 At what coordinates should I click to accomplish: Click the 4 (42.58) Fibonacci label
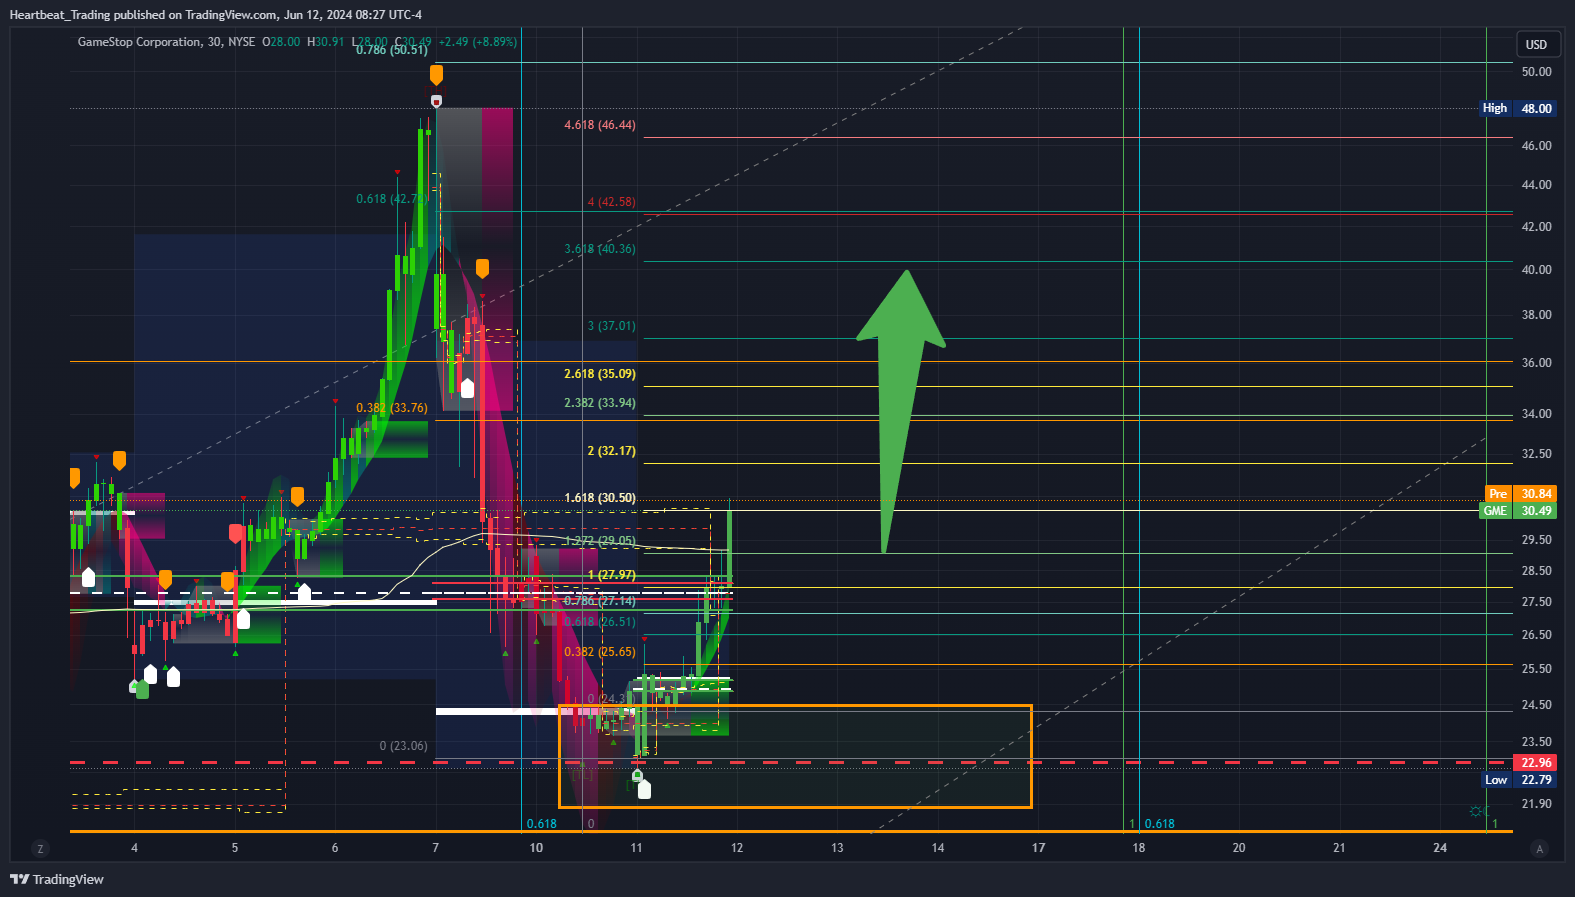point(611,202)
